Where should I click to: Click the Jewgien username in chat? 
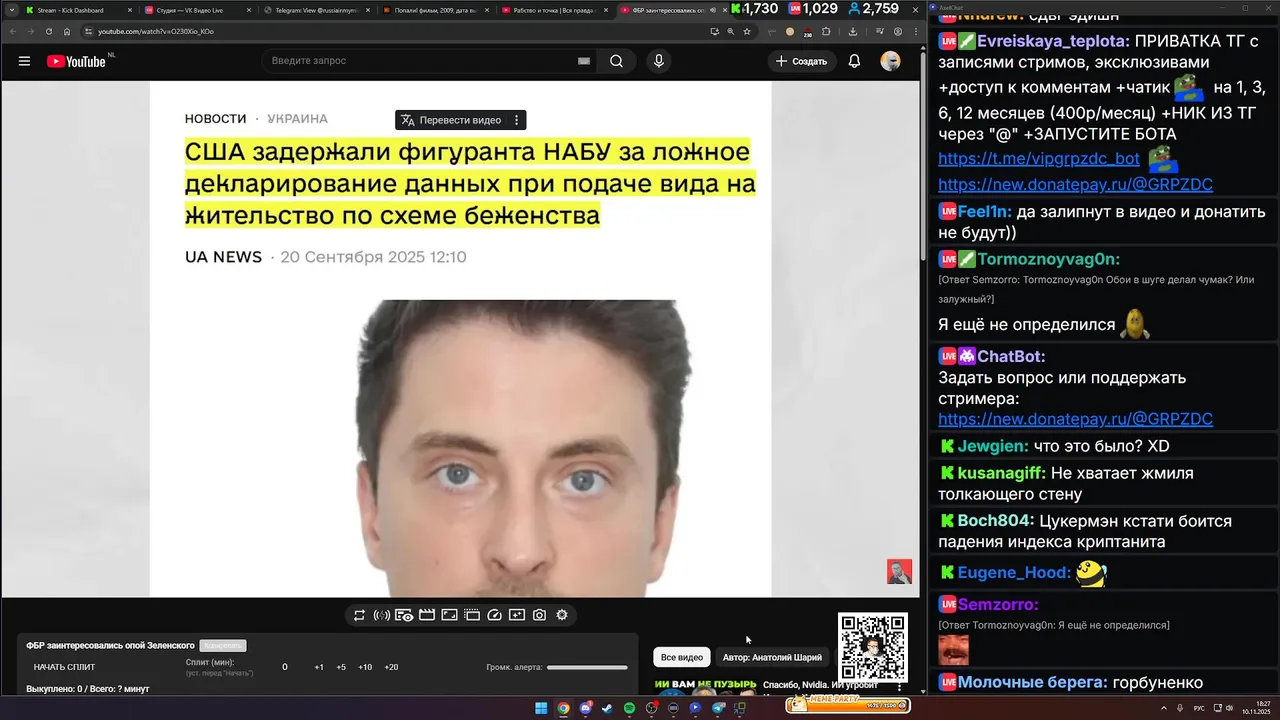tap(993, 446)
